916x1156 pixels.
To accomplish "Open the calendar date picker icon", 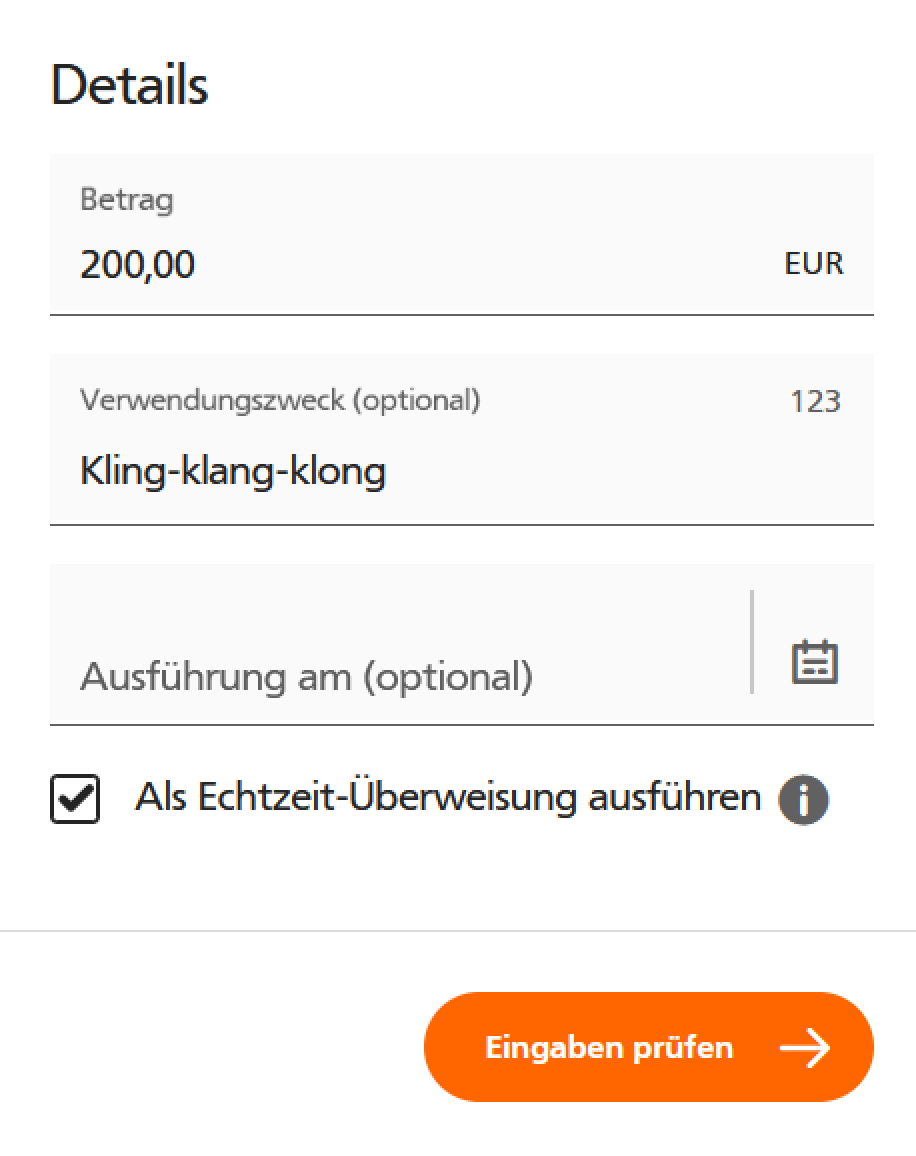I will click(814, 663).
